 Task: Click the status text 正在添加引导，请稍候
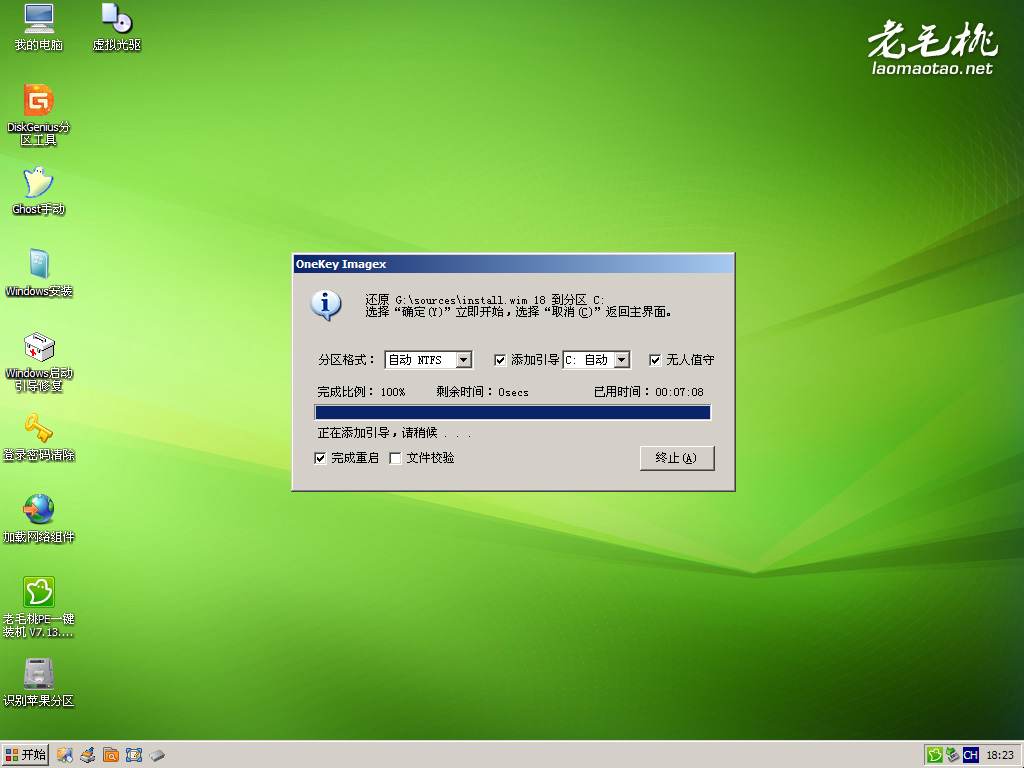click(394, 432)
